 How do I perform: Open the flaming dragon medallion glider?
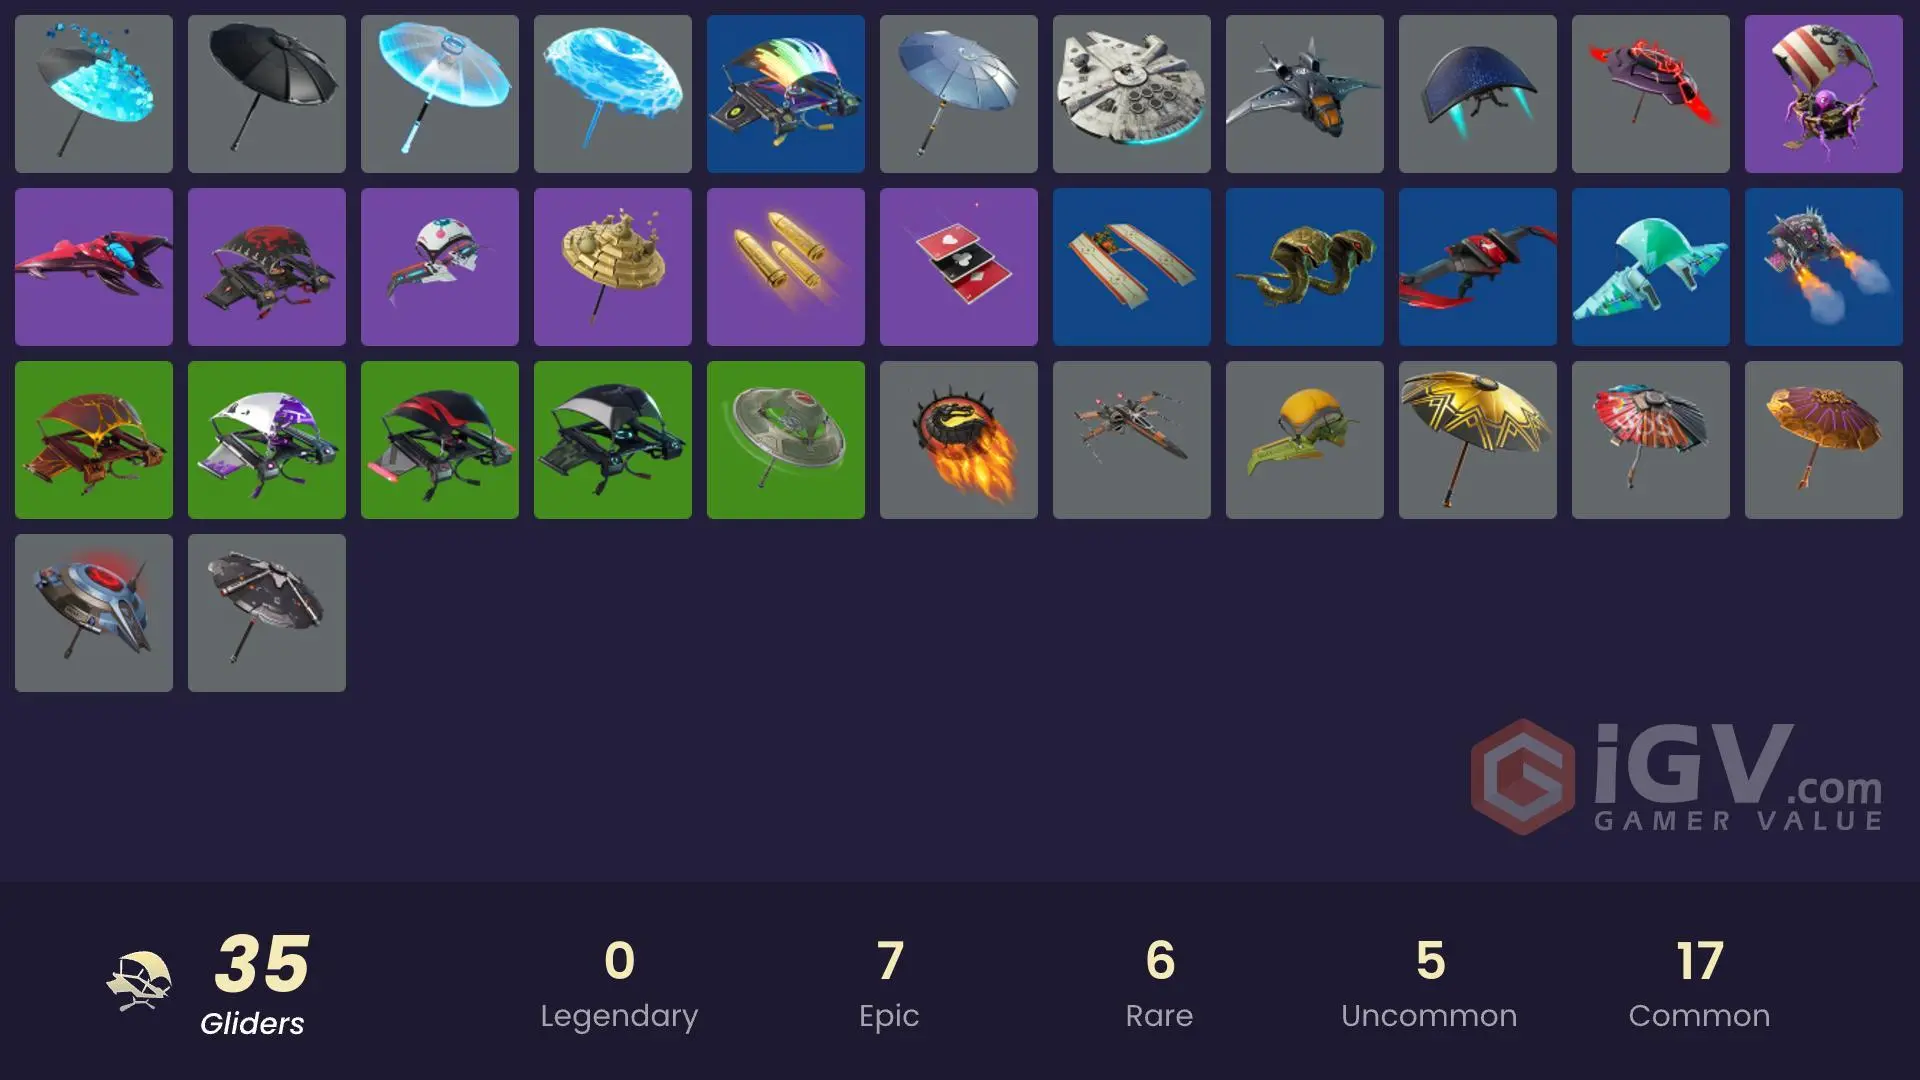(959, 440)
